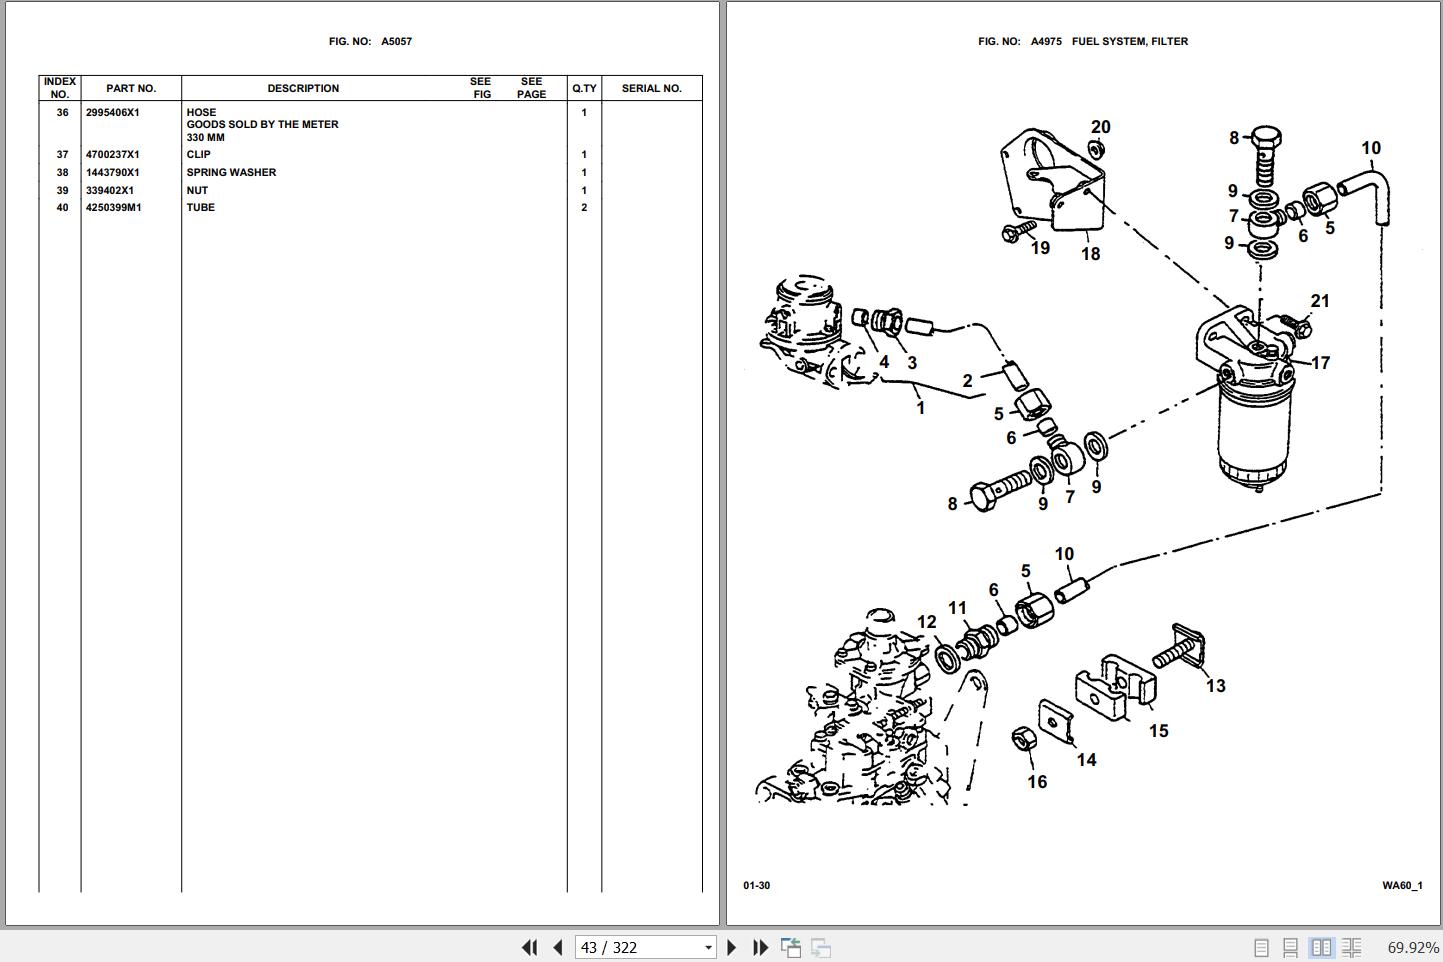The width and height of the screenshot is (1443, 962).
Task: Click the 330 MM text
Action: [205, 138]
